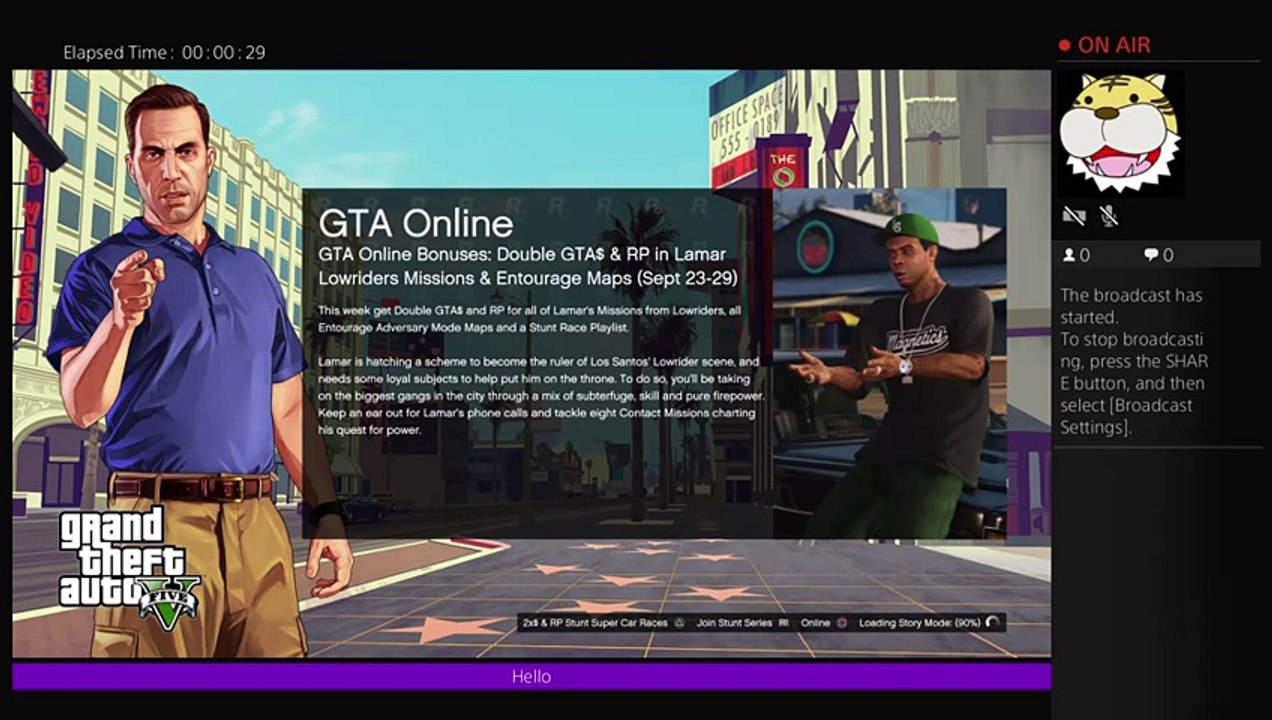Image resolution: width=1272 pixels, height=720 pixels.
Task: Click the muted microphone status icon
Action: [x=1108, y=216]
